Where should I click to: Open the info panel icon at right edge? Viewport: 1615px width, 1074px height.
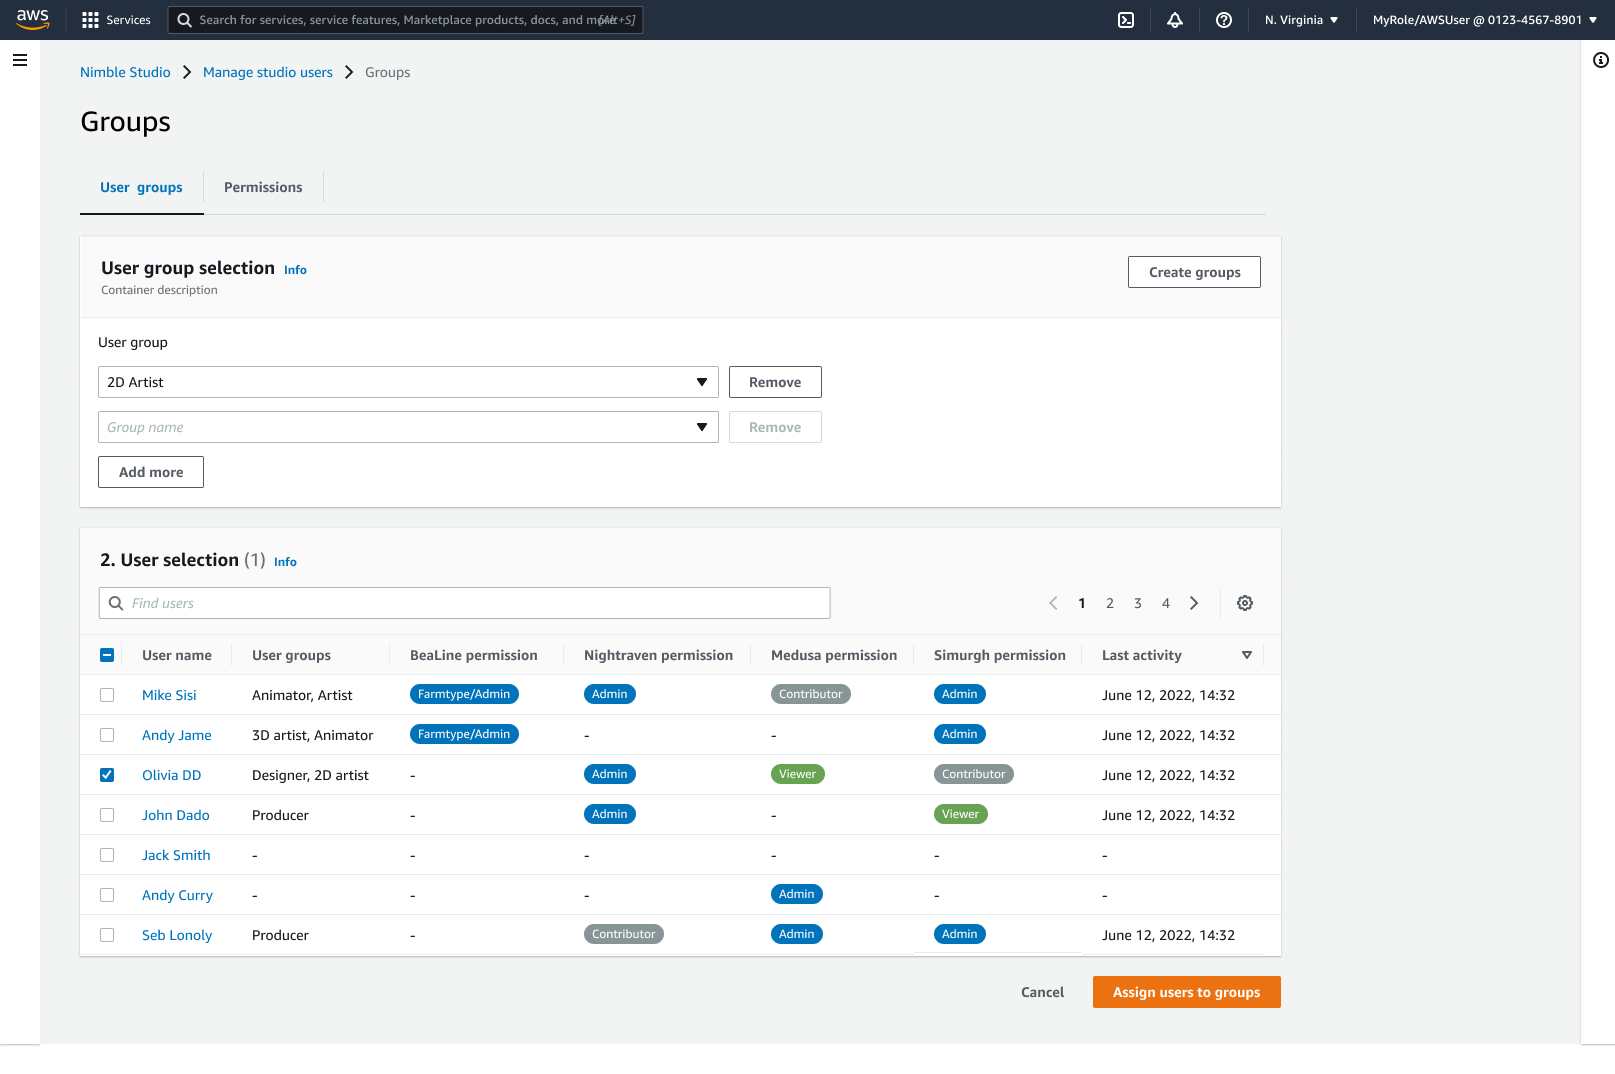[x=1601, y=60]
